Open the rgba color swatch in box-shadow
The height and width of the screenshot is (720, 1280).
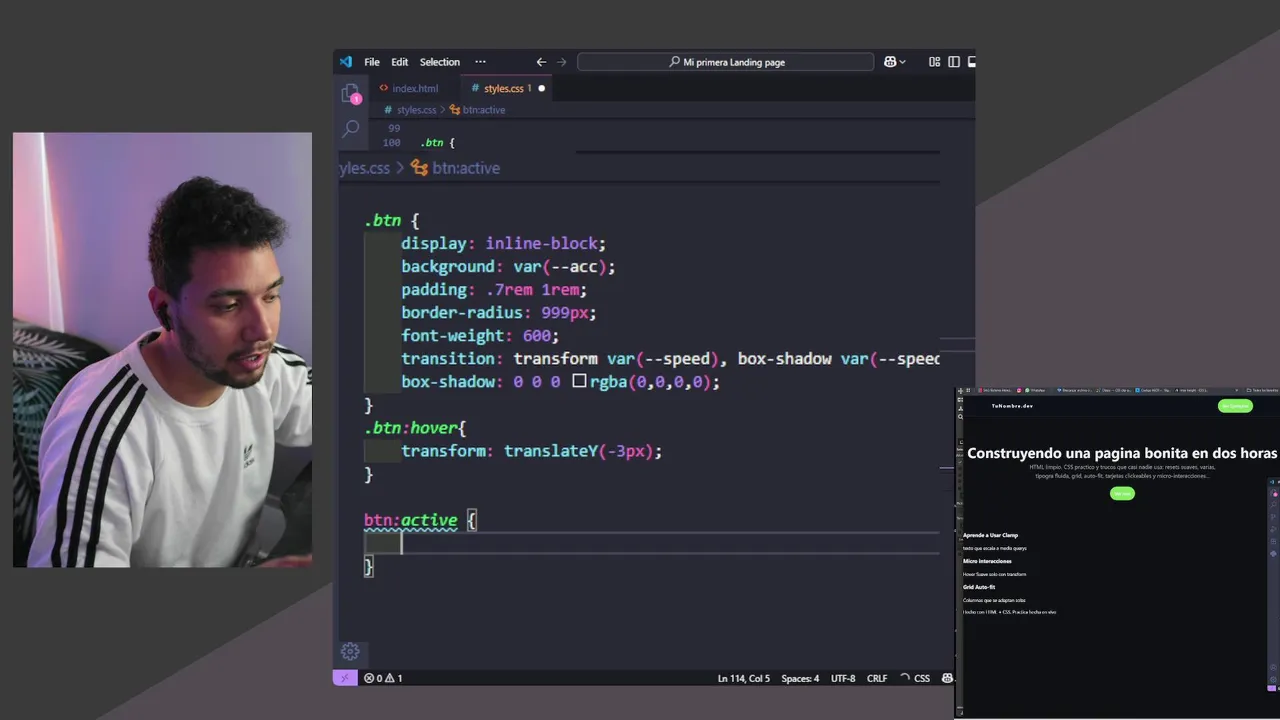coord(579,381)
